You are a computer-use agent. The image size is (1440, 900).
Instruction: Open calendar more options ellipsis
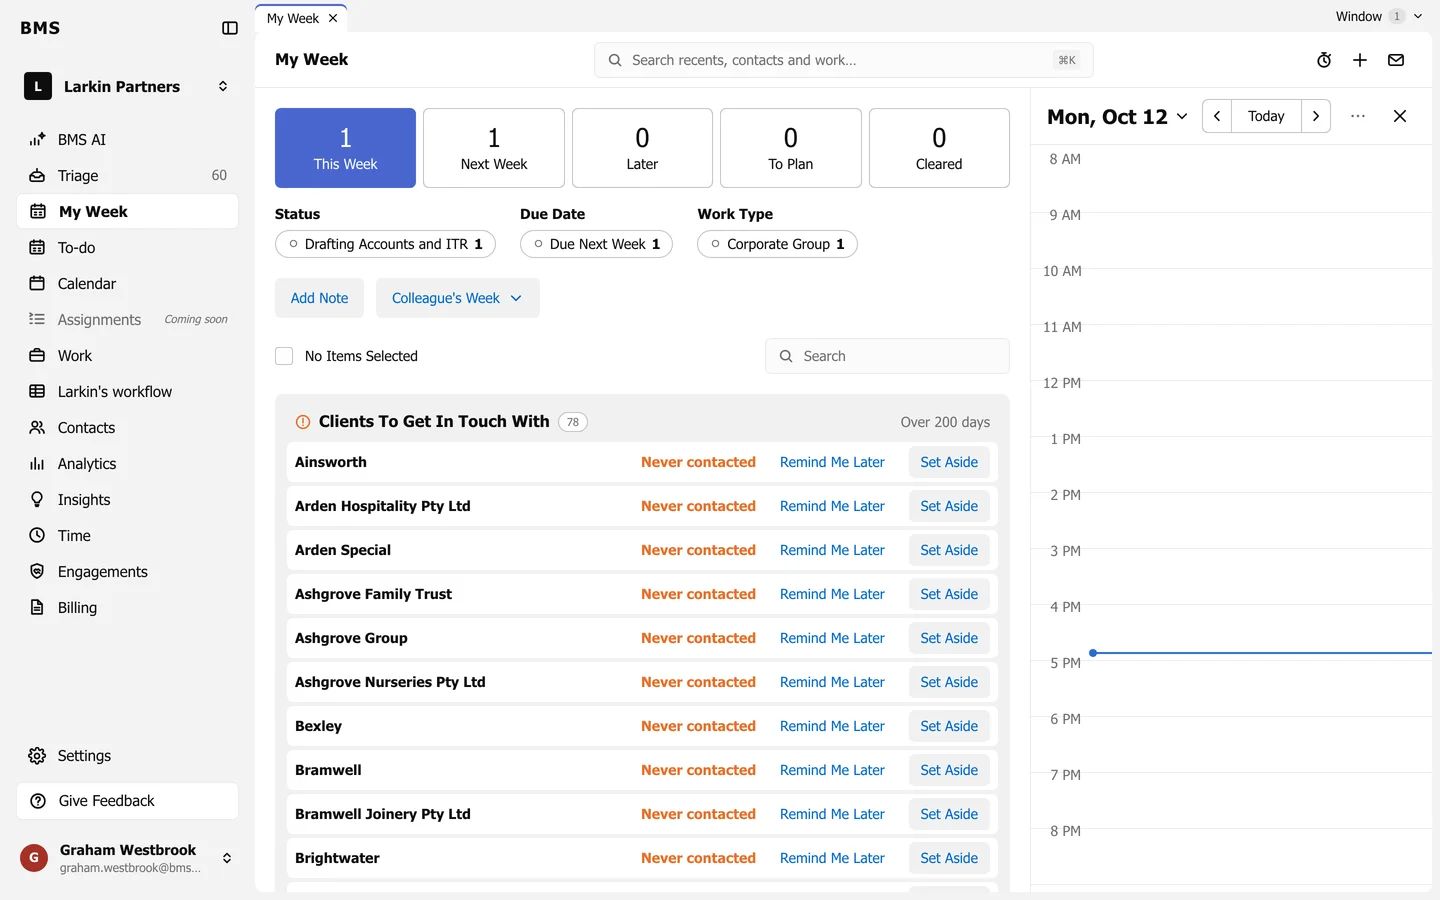[x=1358, y=116]
